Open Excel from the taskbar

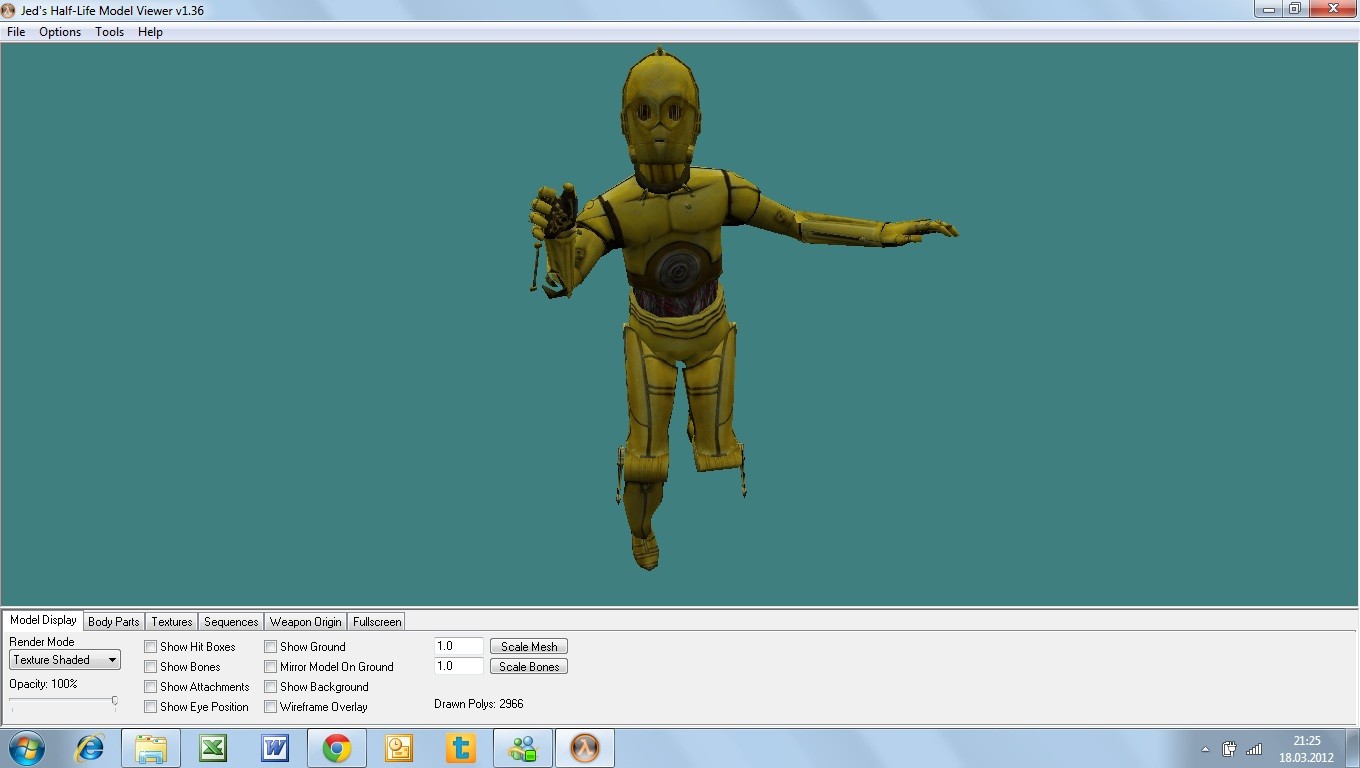[x=213, y=748]
